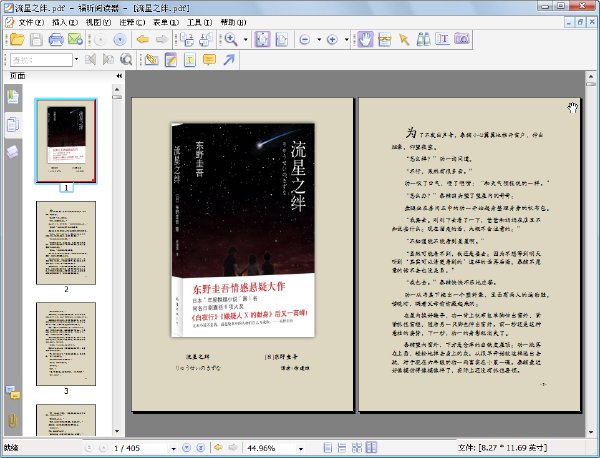Toggle Fit Page view button
The height and width of the screenshot is (458, 600).
(262, 39)
